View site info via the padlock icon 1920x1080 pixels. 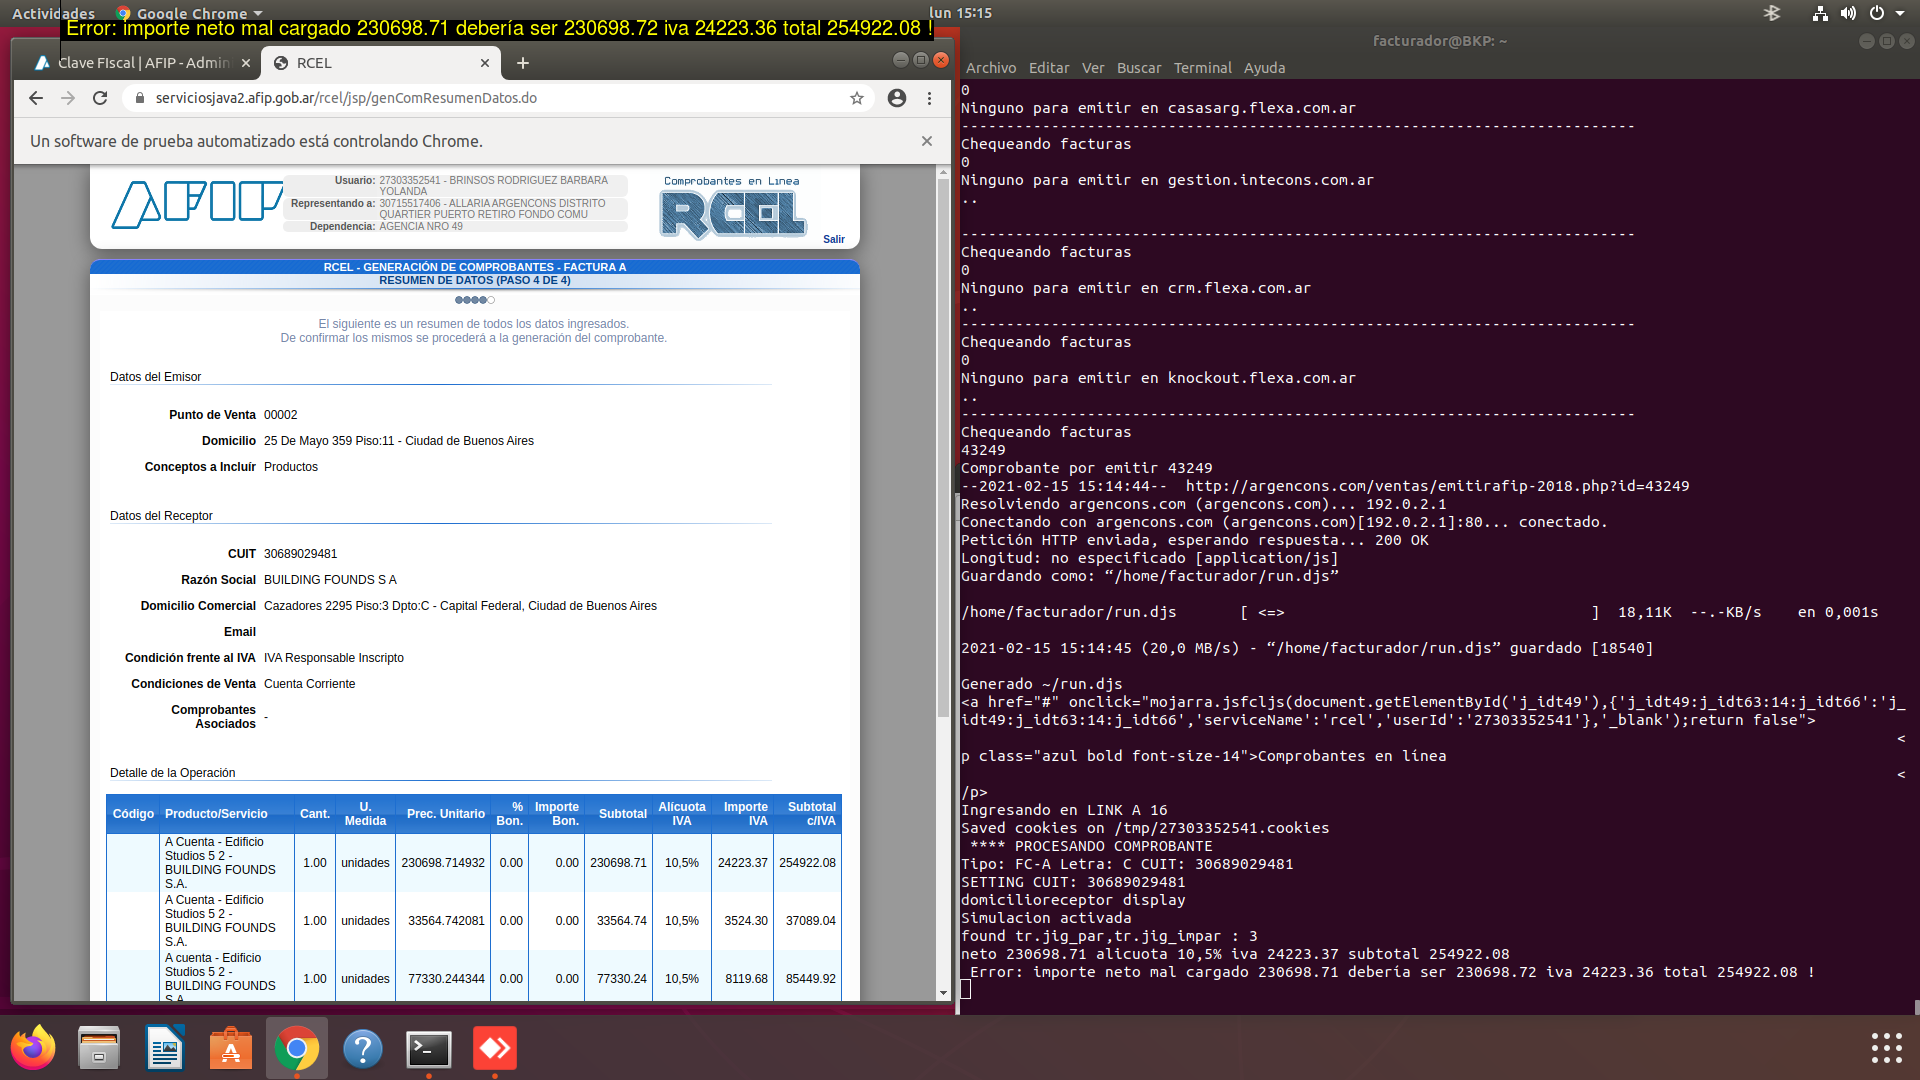click(139, 98)
